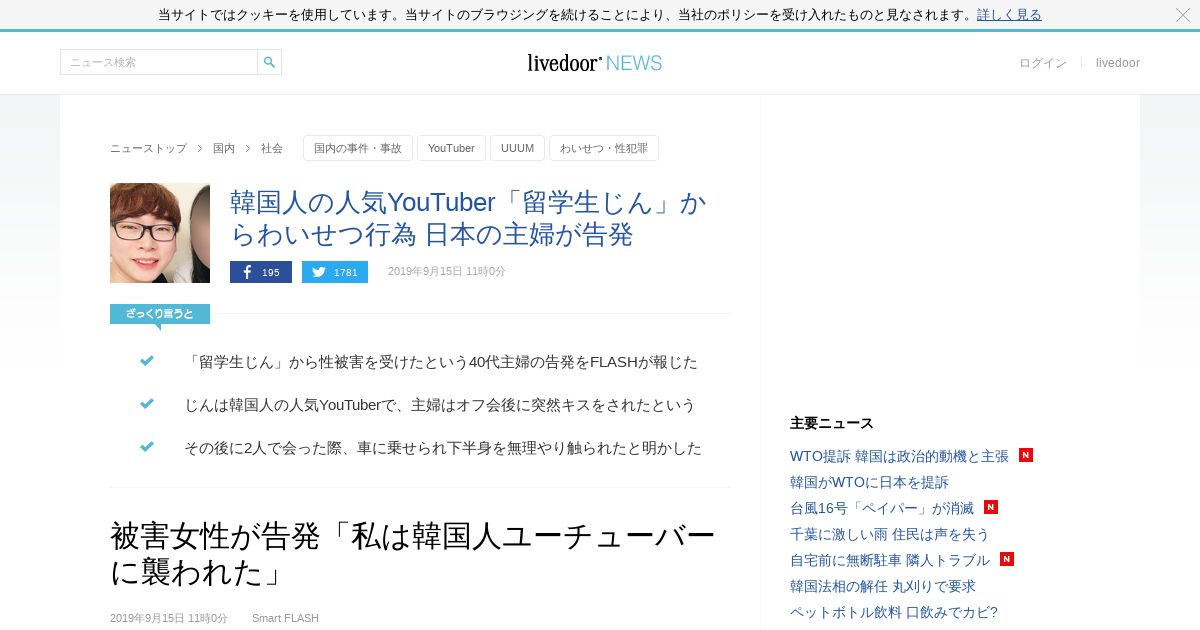The width and height of the screenshot is (1200, 630).
Task: Open the article thumbnail photo
Action: point(160,233)
